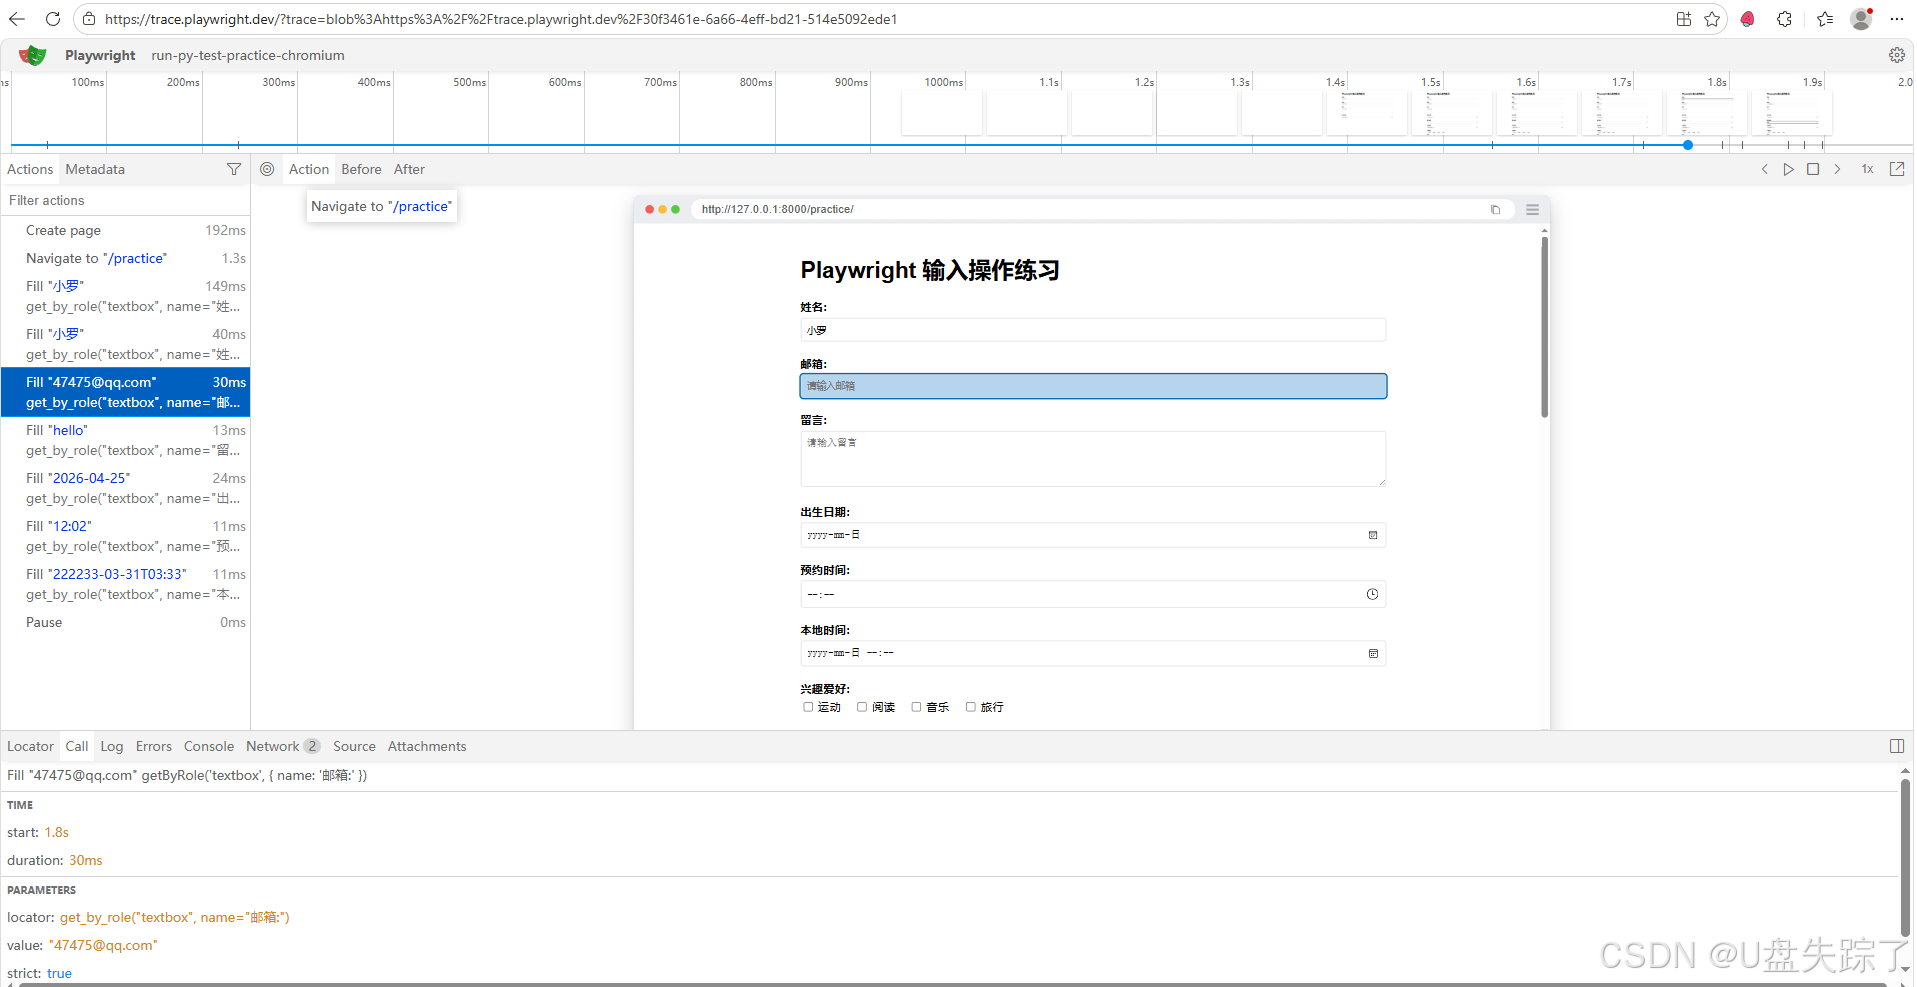Image resolution: width=1917 pixels, height=987 pixels.
Task: Open the browser profile avatar
Action: (1861, 19)
